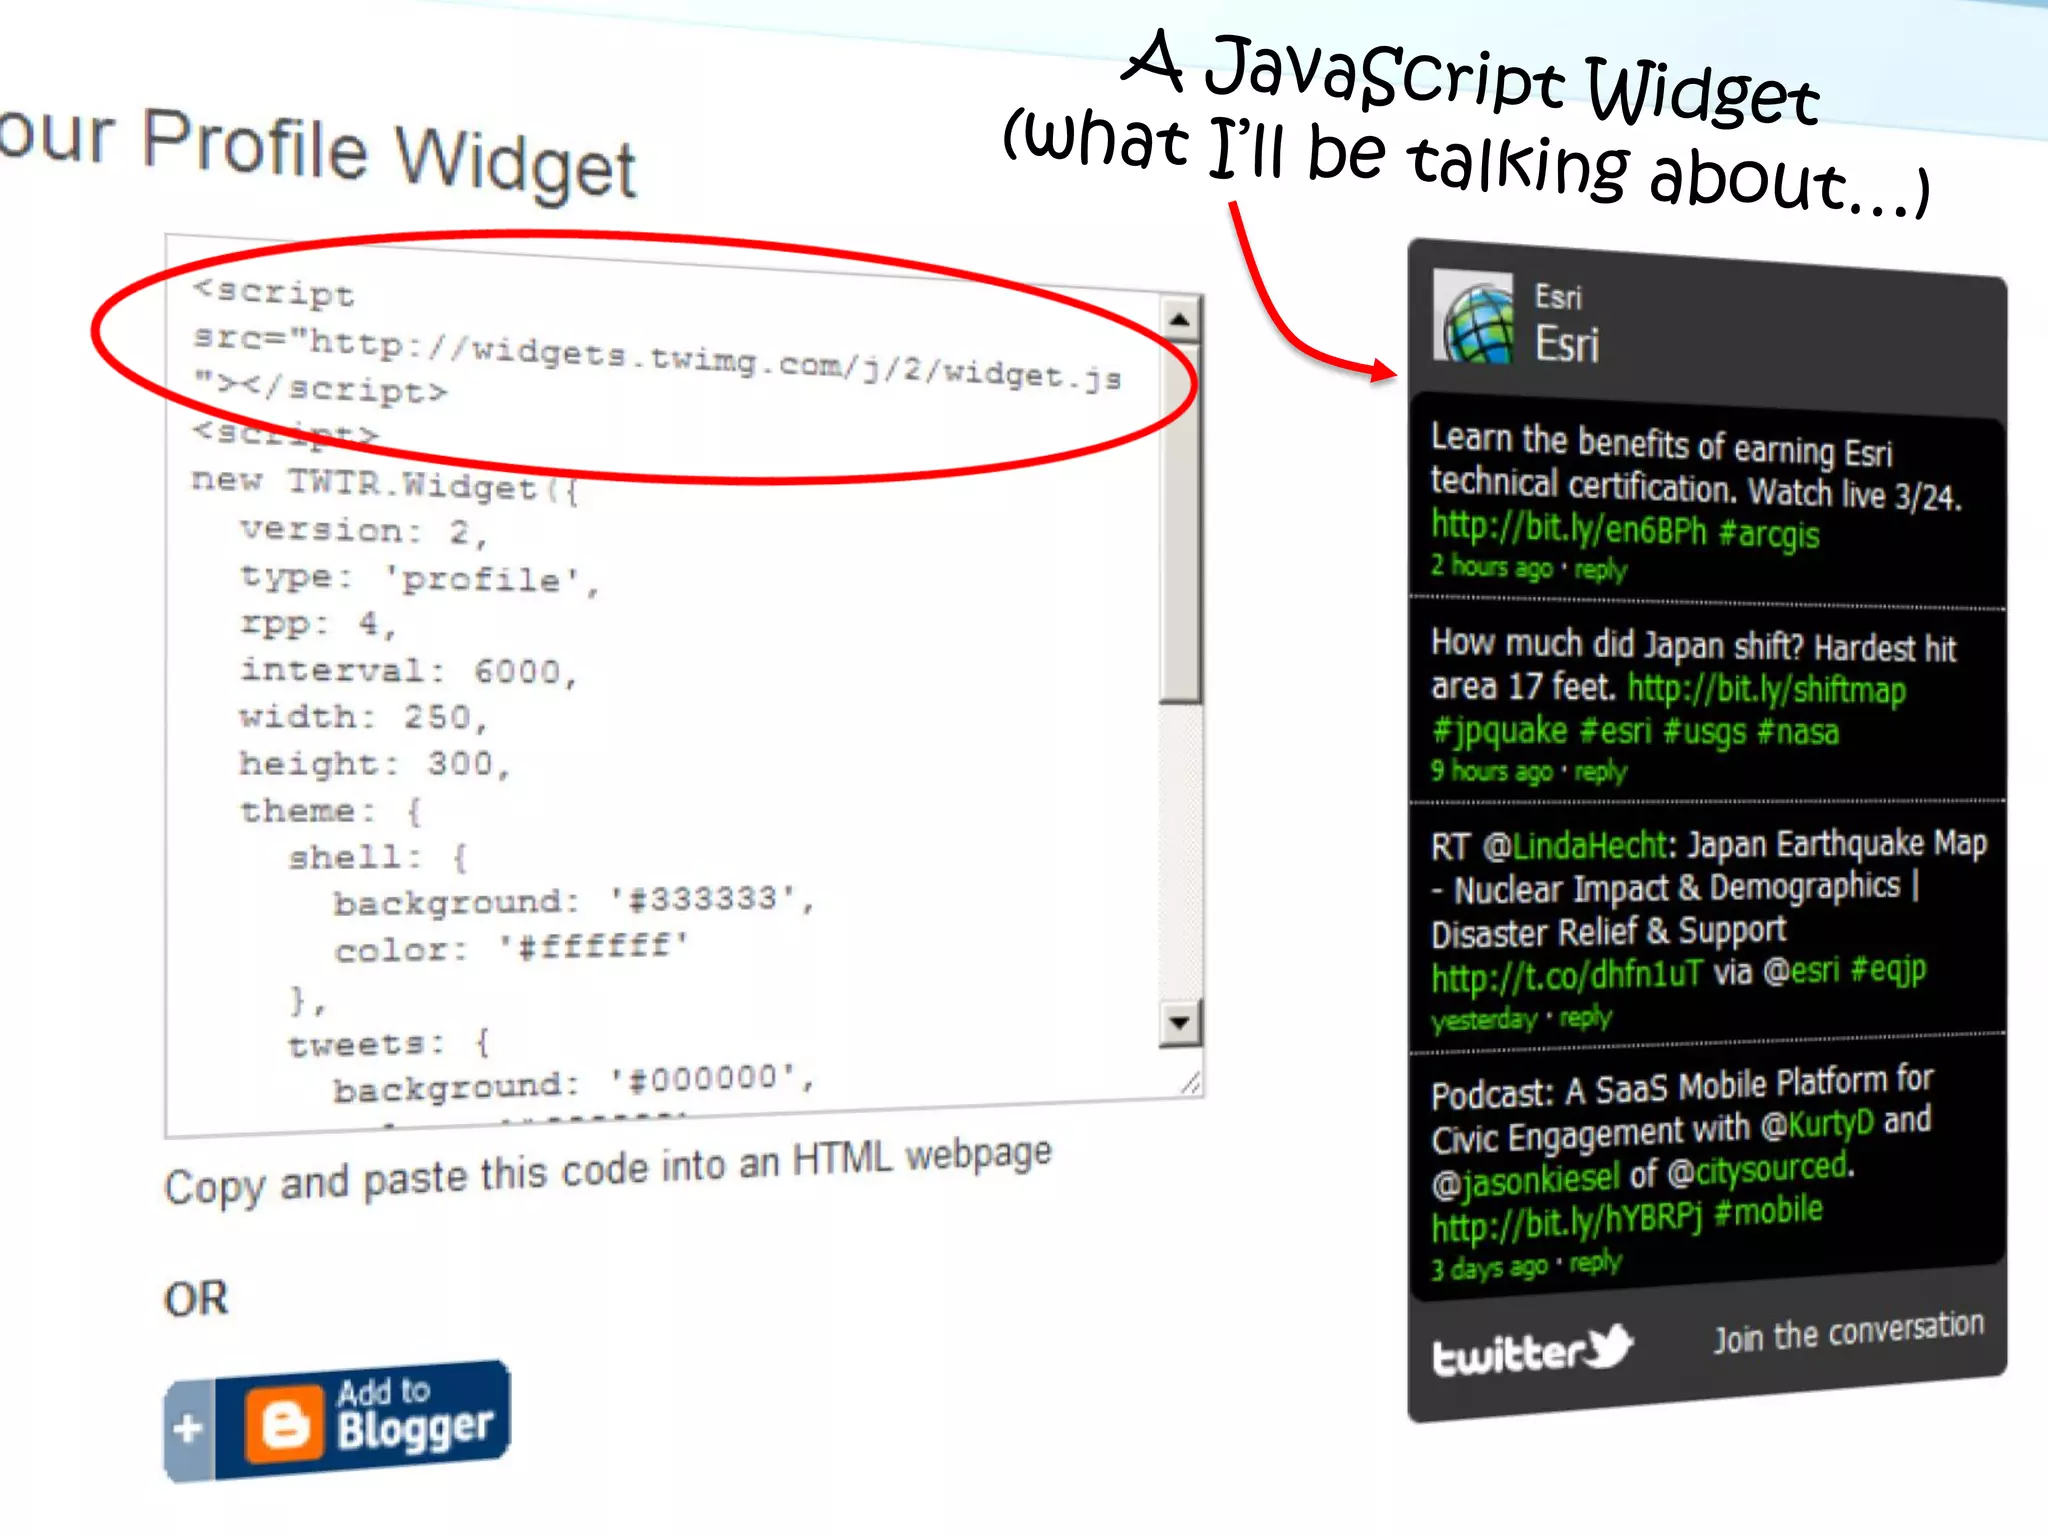Click the 'interval: 6000,' code line
Screen dimensions: 2048x1536
click(x=409, y=670)
